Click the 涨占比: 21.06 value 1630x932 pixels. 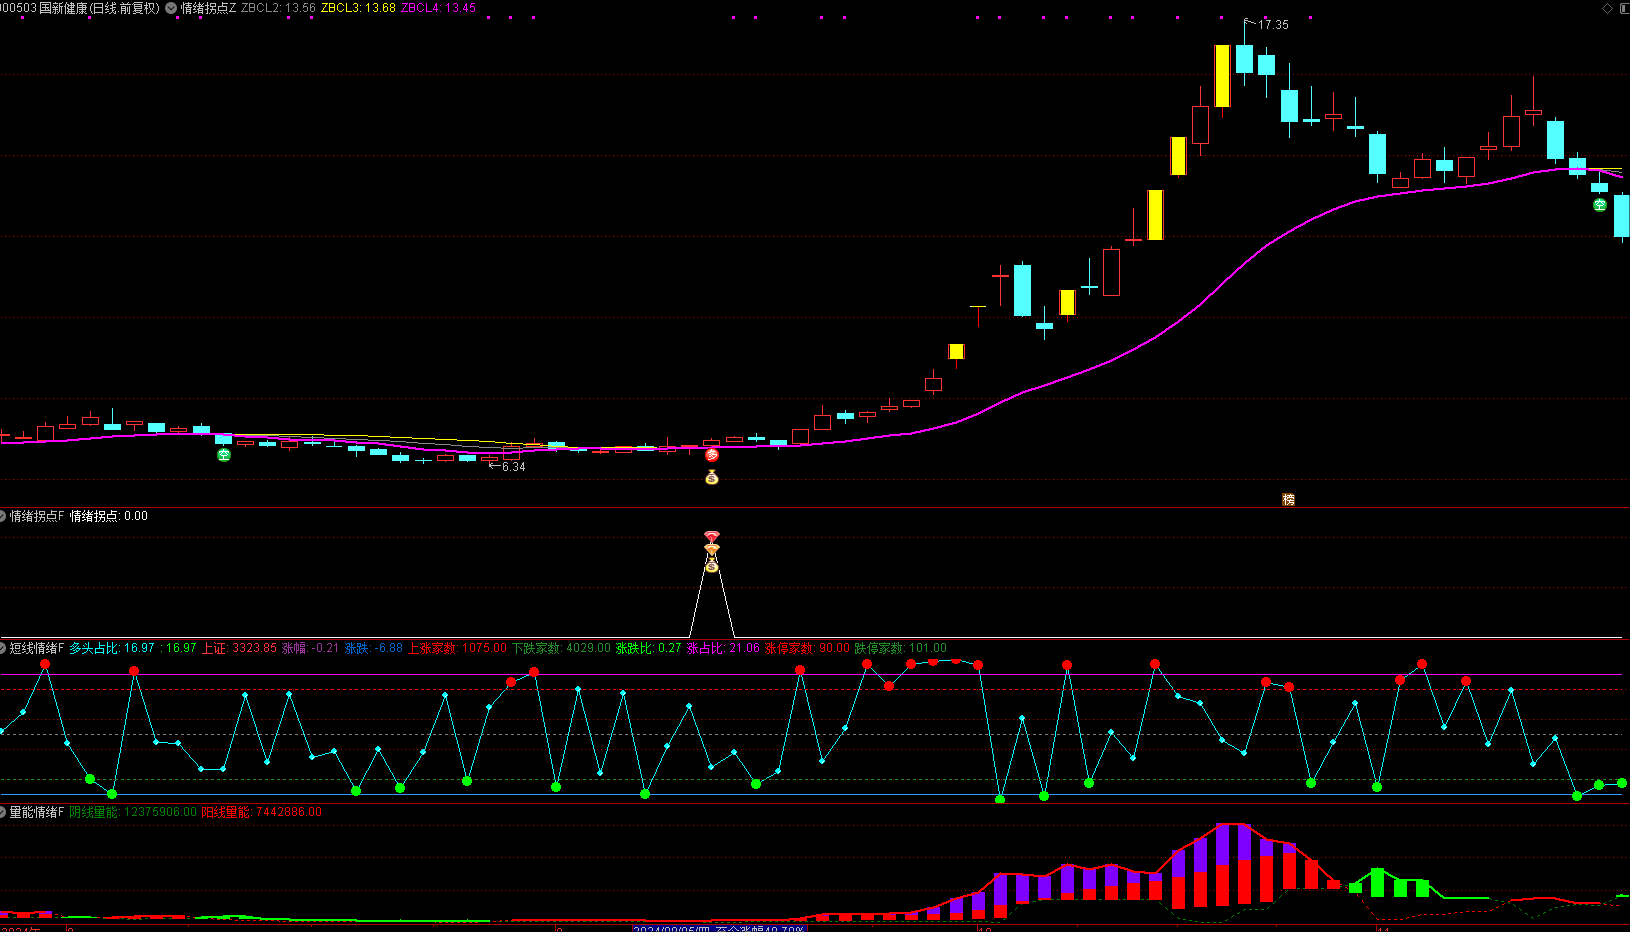point(723,649)
